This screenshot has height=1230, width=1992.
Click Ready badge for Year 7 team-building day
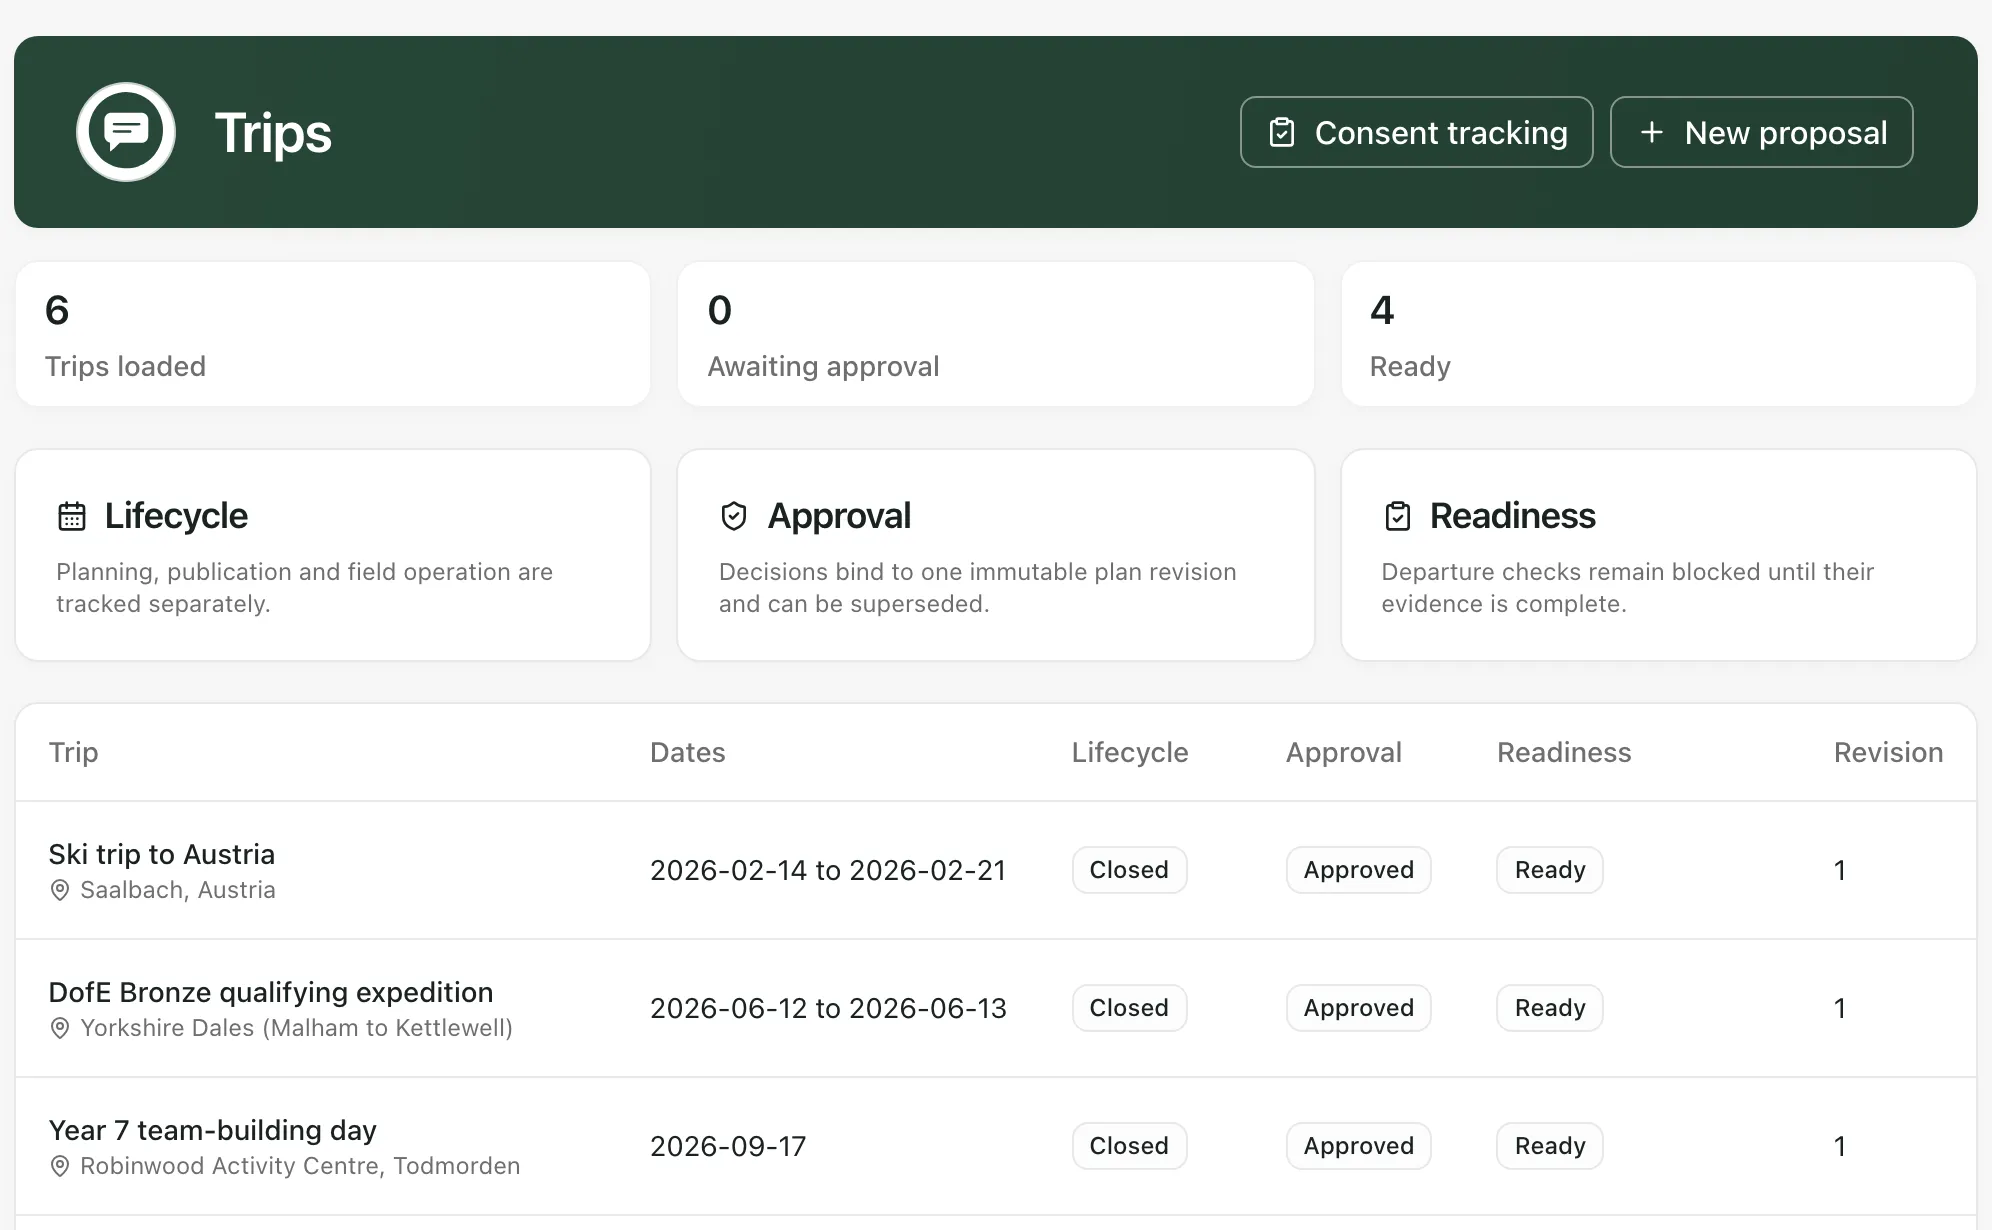[x=1550, y=1146]
